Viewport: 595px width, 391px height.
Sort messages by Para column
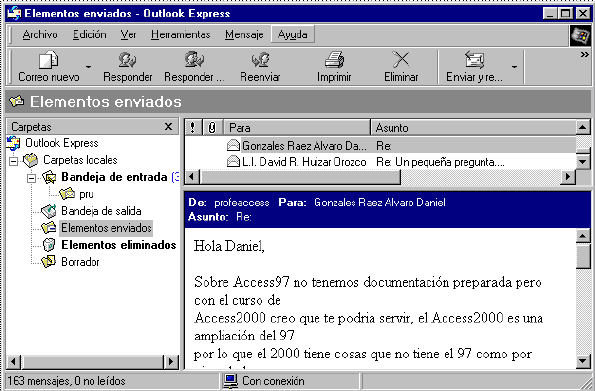point(297,128)
